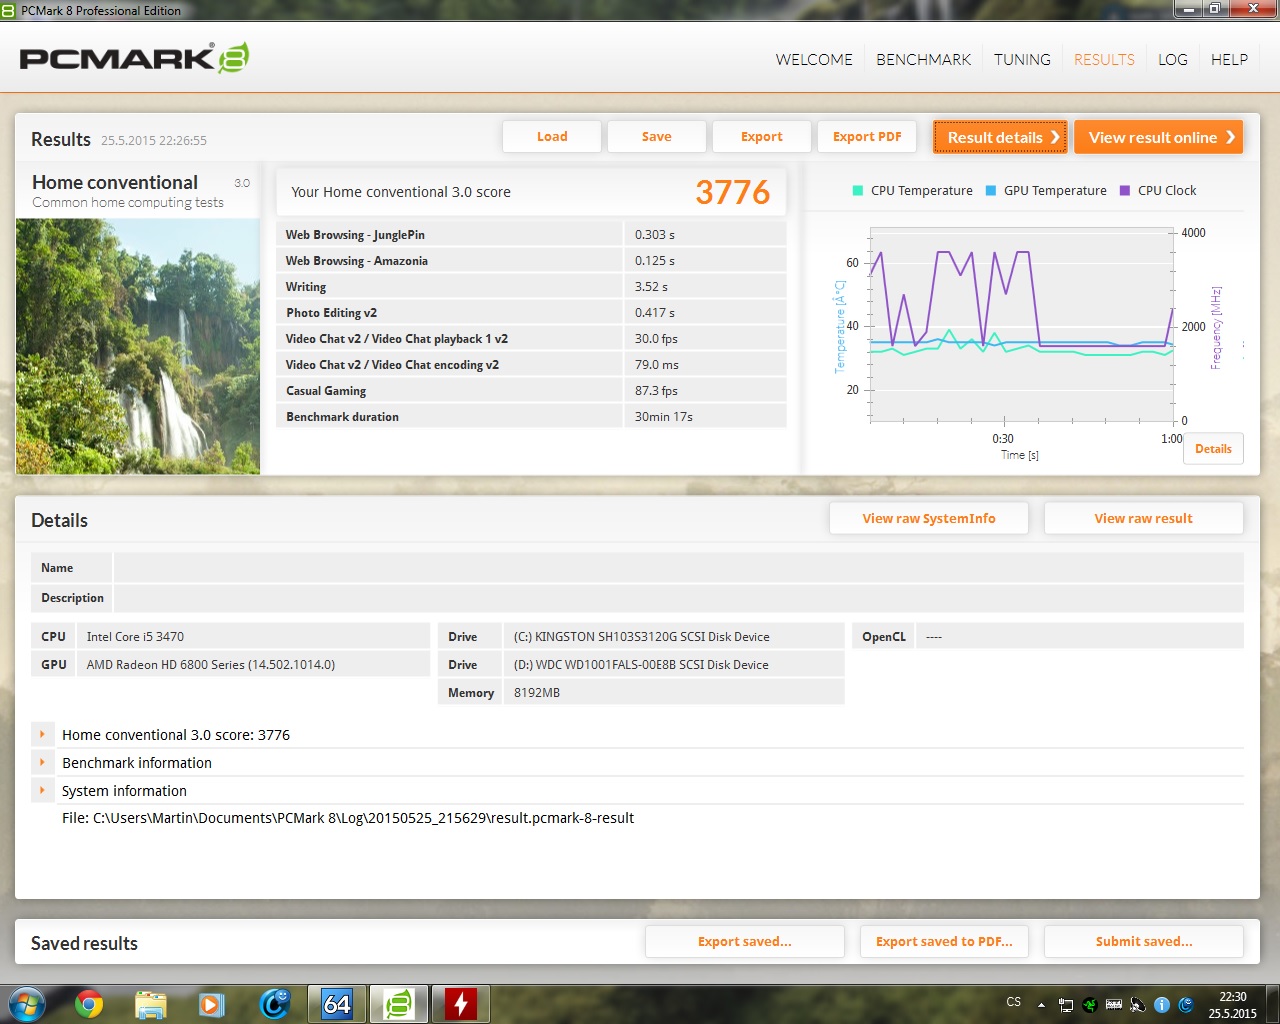Open the red lightning bolt taskbar app
The image size is (1280, 1024).
461,1003
